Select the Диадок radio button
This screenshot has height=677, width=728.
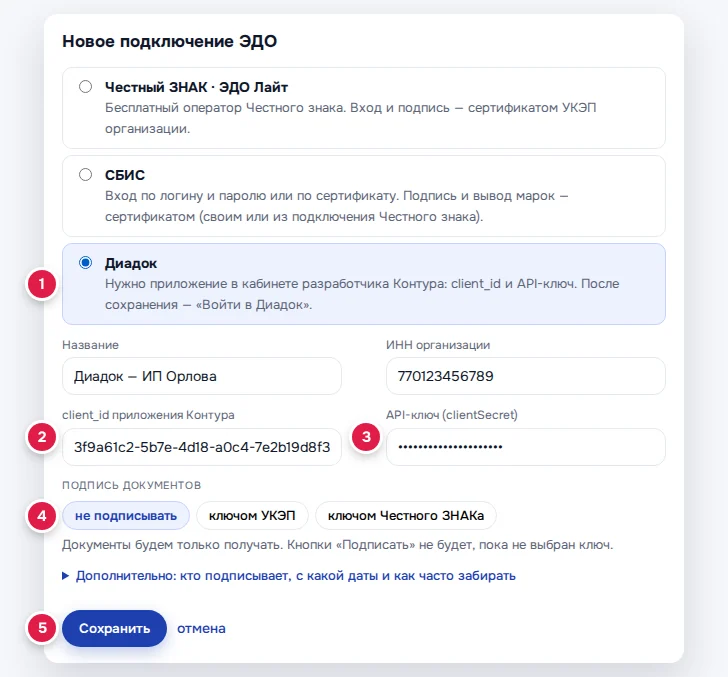[85, 263]
